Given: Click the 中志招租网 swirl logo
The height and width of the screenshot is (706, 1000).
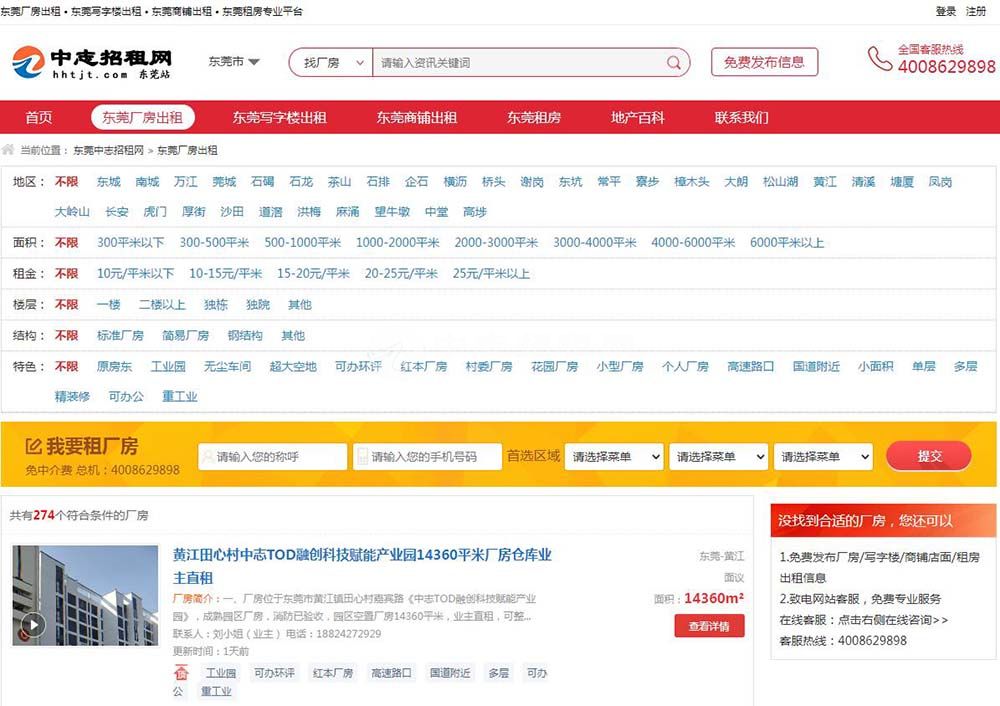Looking at the screenshot, I should pos(28,61).
